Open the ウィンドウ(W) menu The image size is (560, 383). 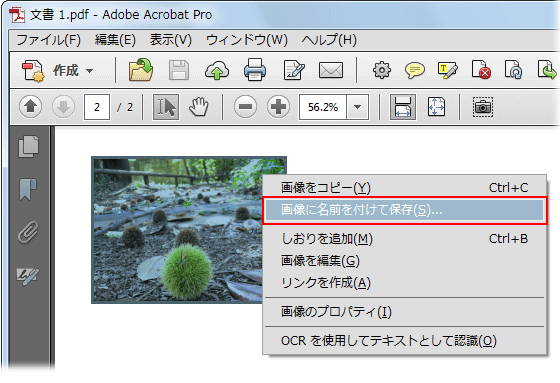tap(247, 40)
